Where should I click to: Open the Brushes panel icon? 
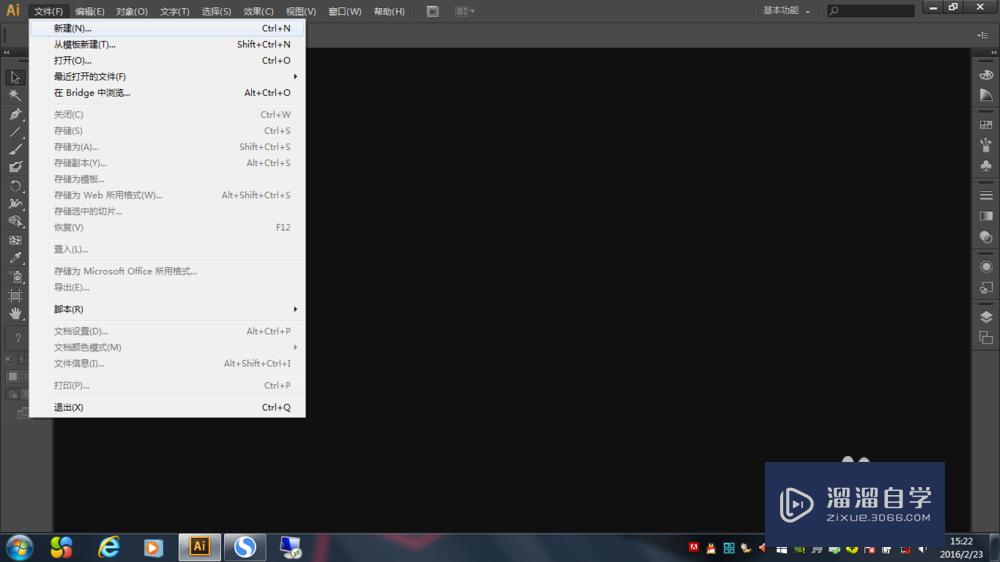point(986,145)
